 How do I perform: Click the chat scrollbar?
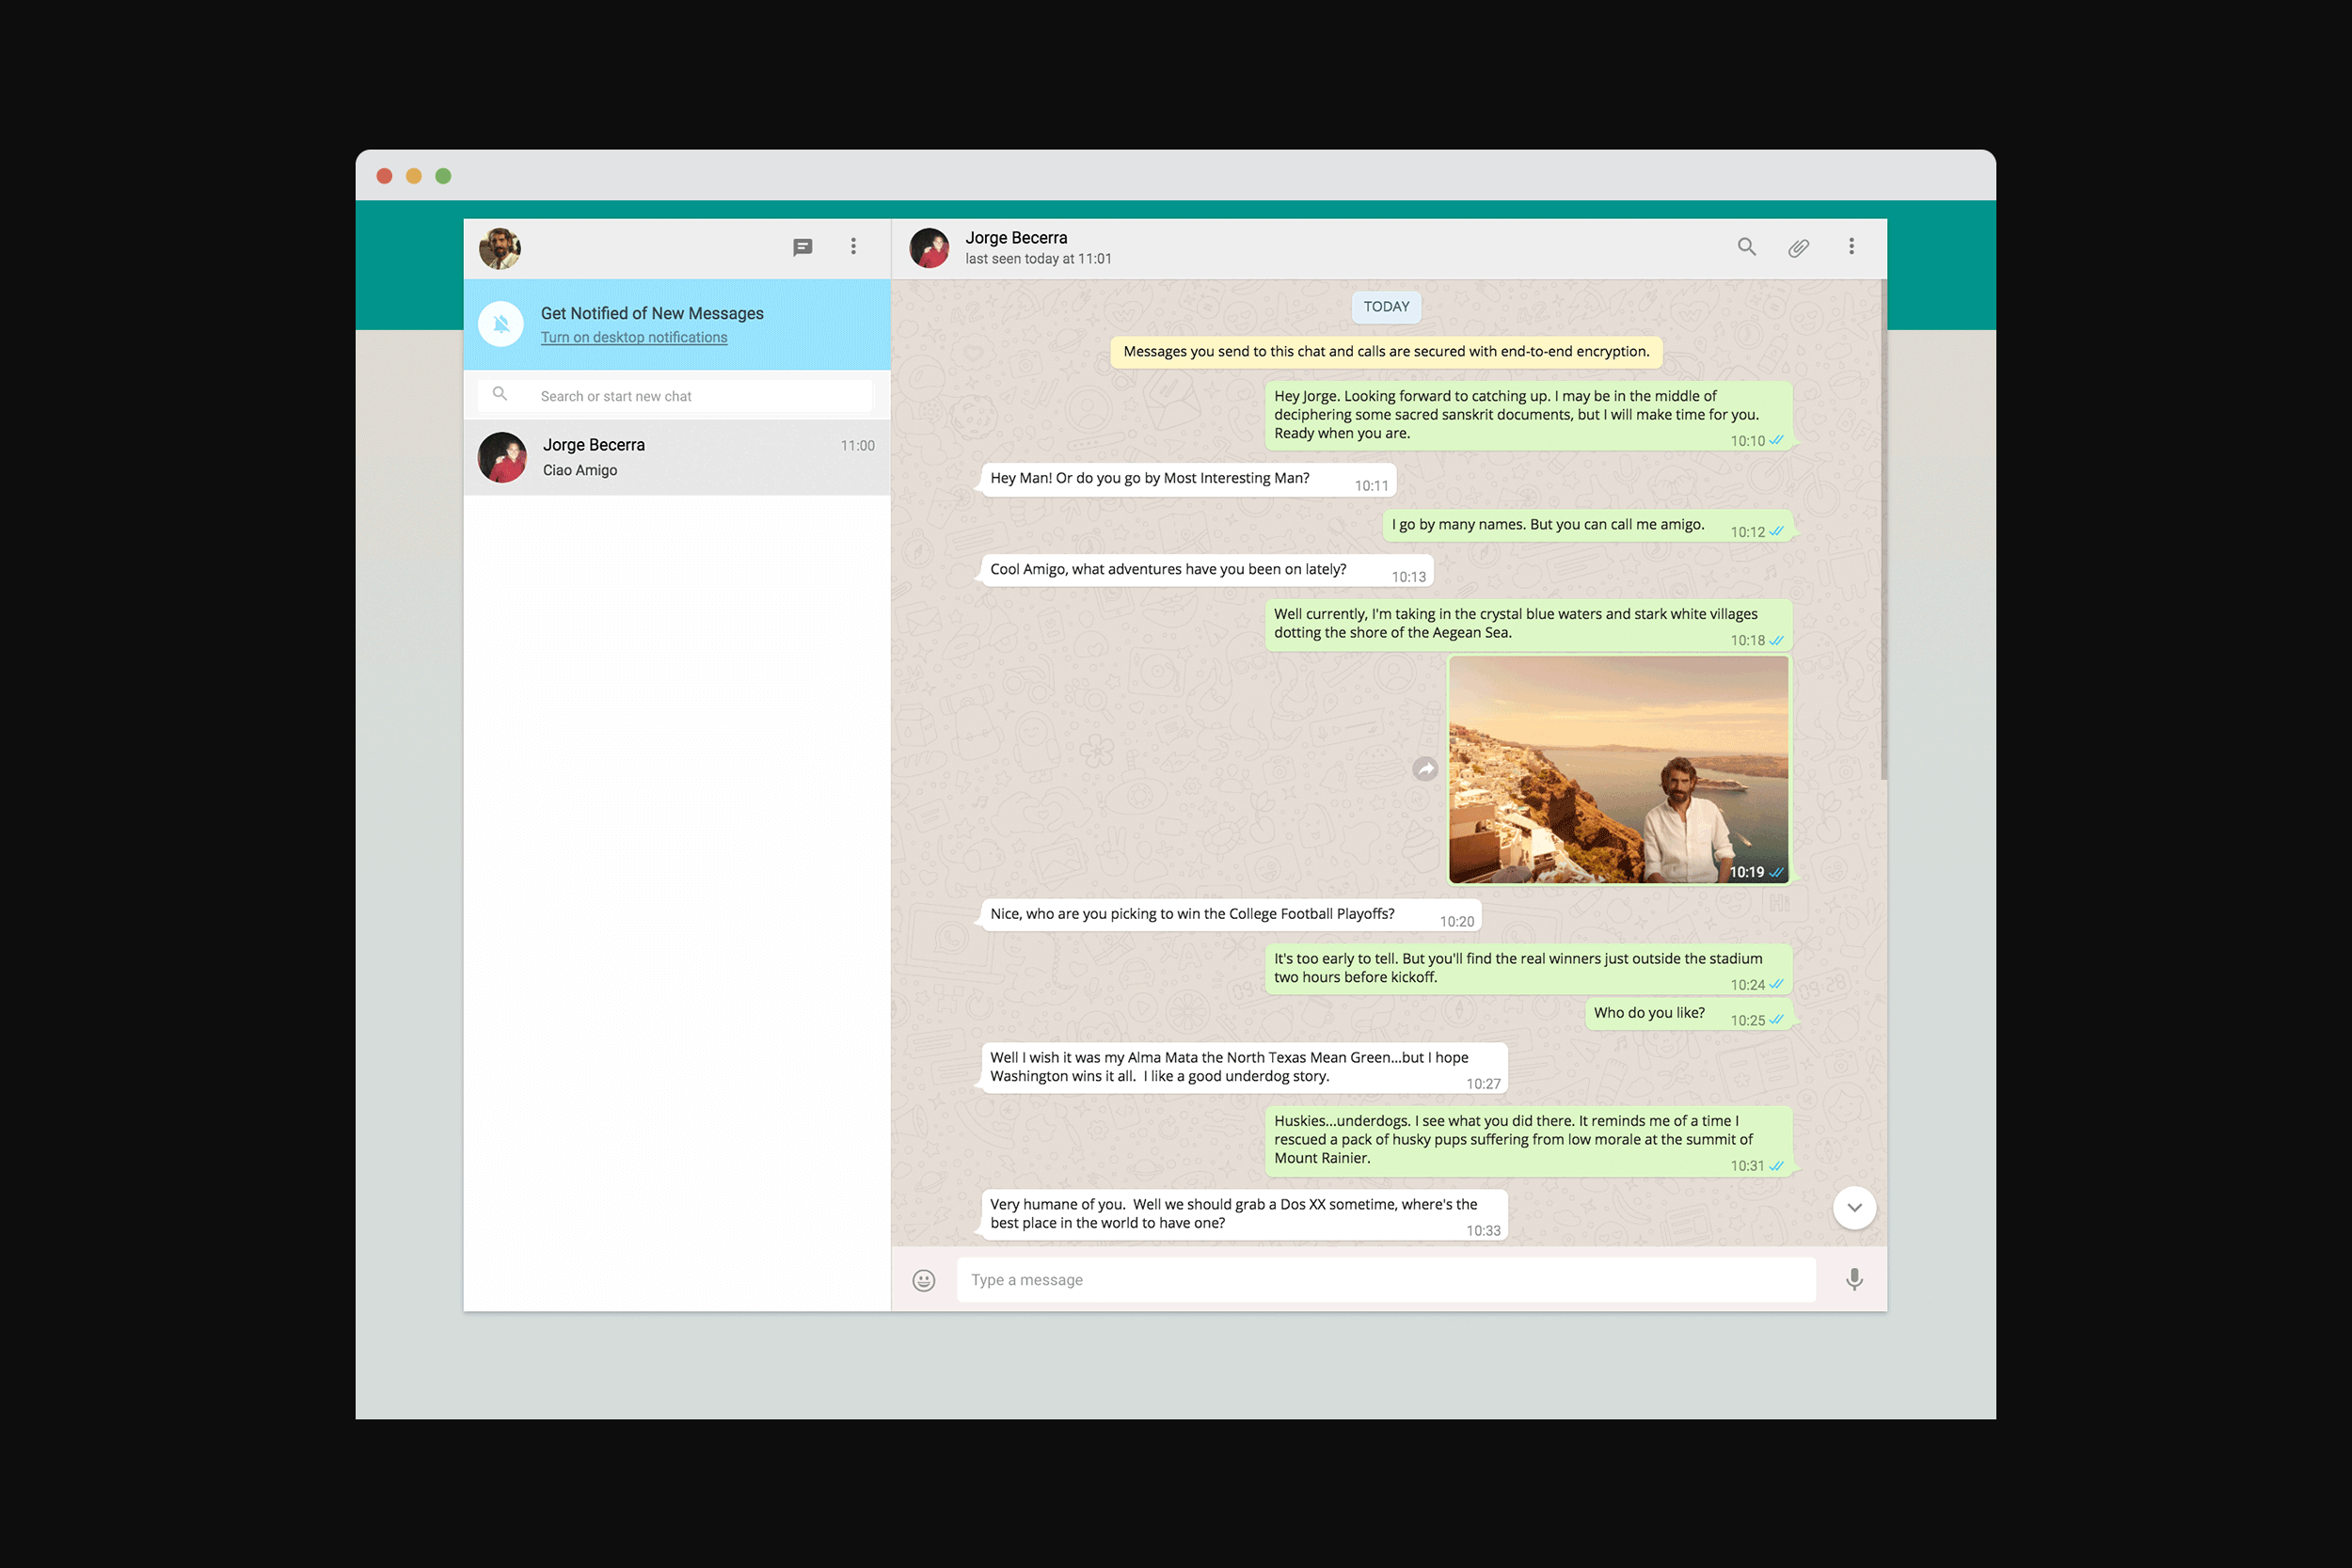[x=1883, y=530]
